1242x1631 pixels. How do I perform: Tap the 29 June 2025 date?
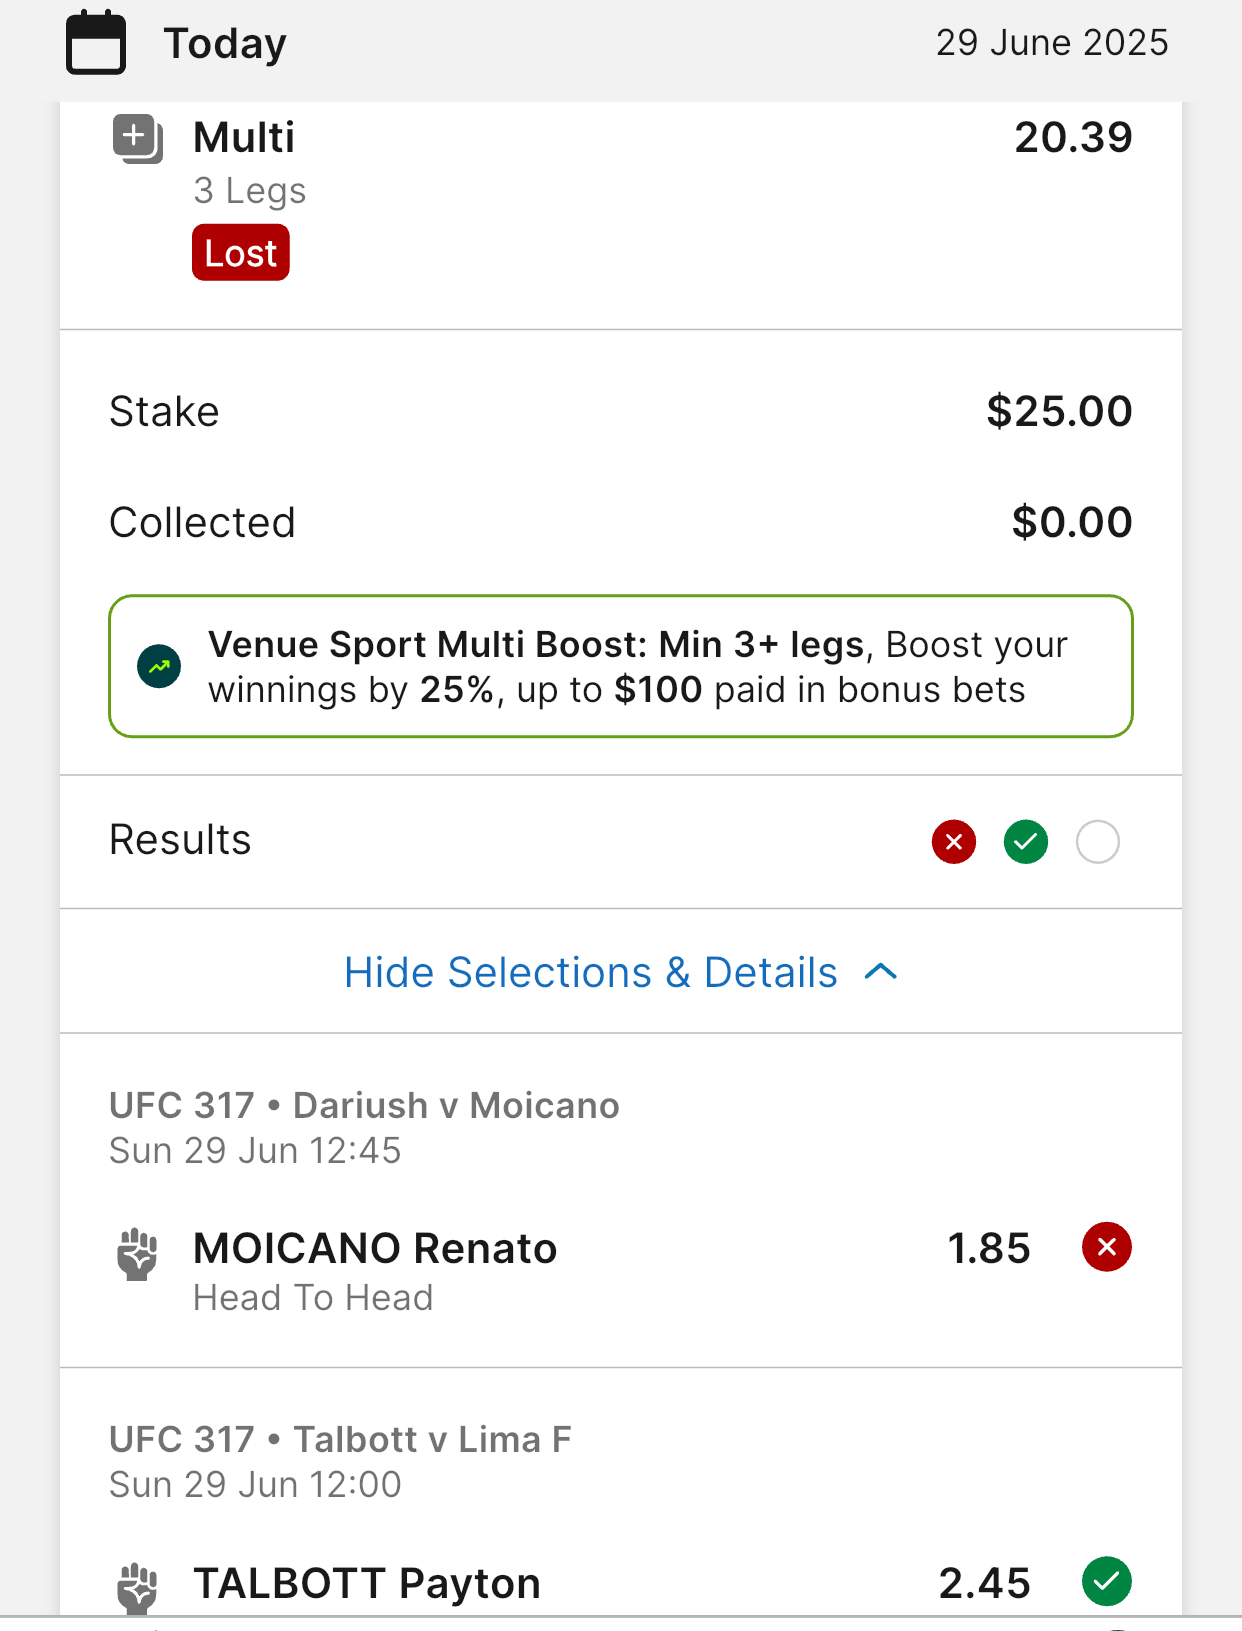coord(1052,43)
